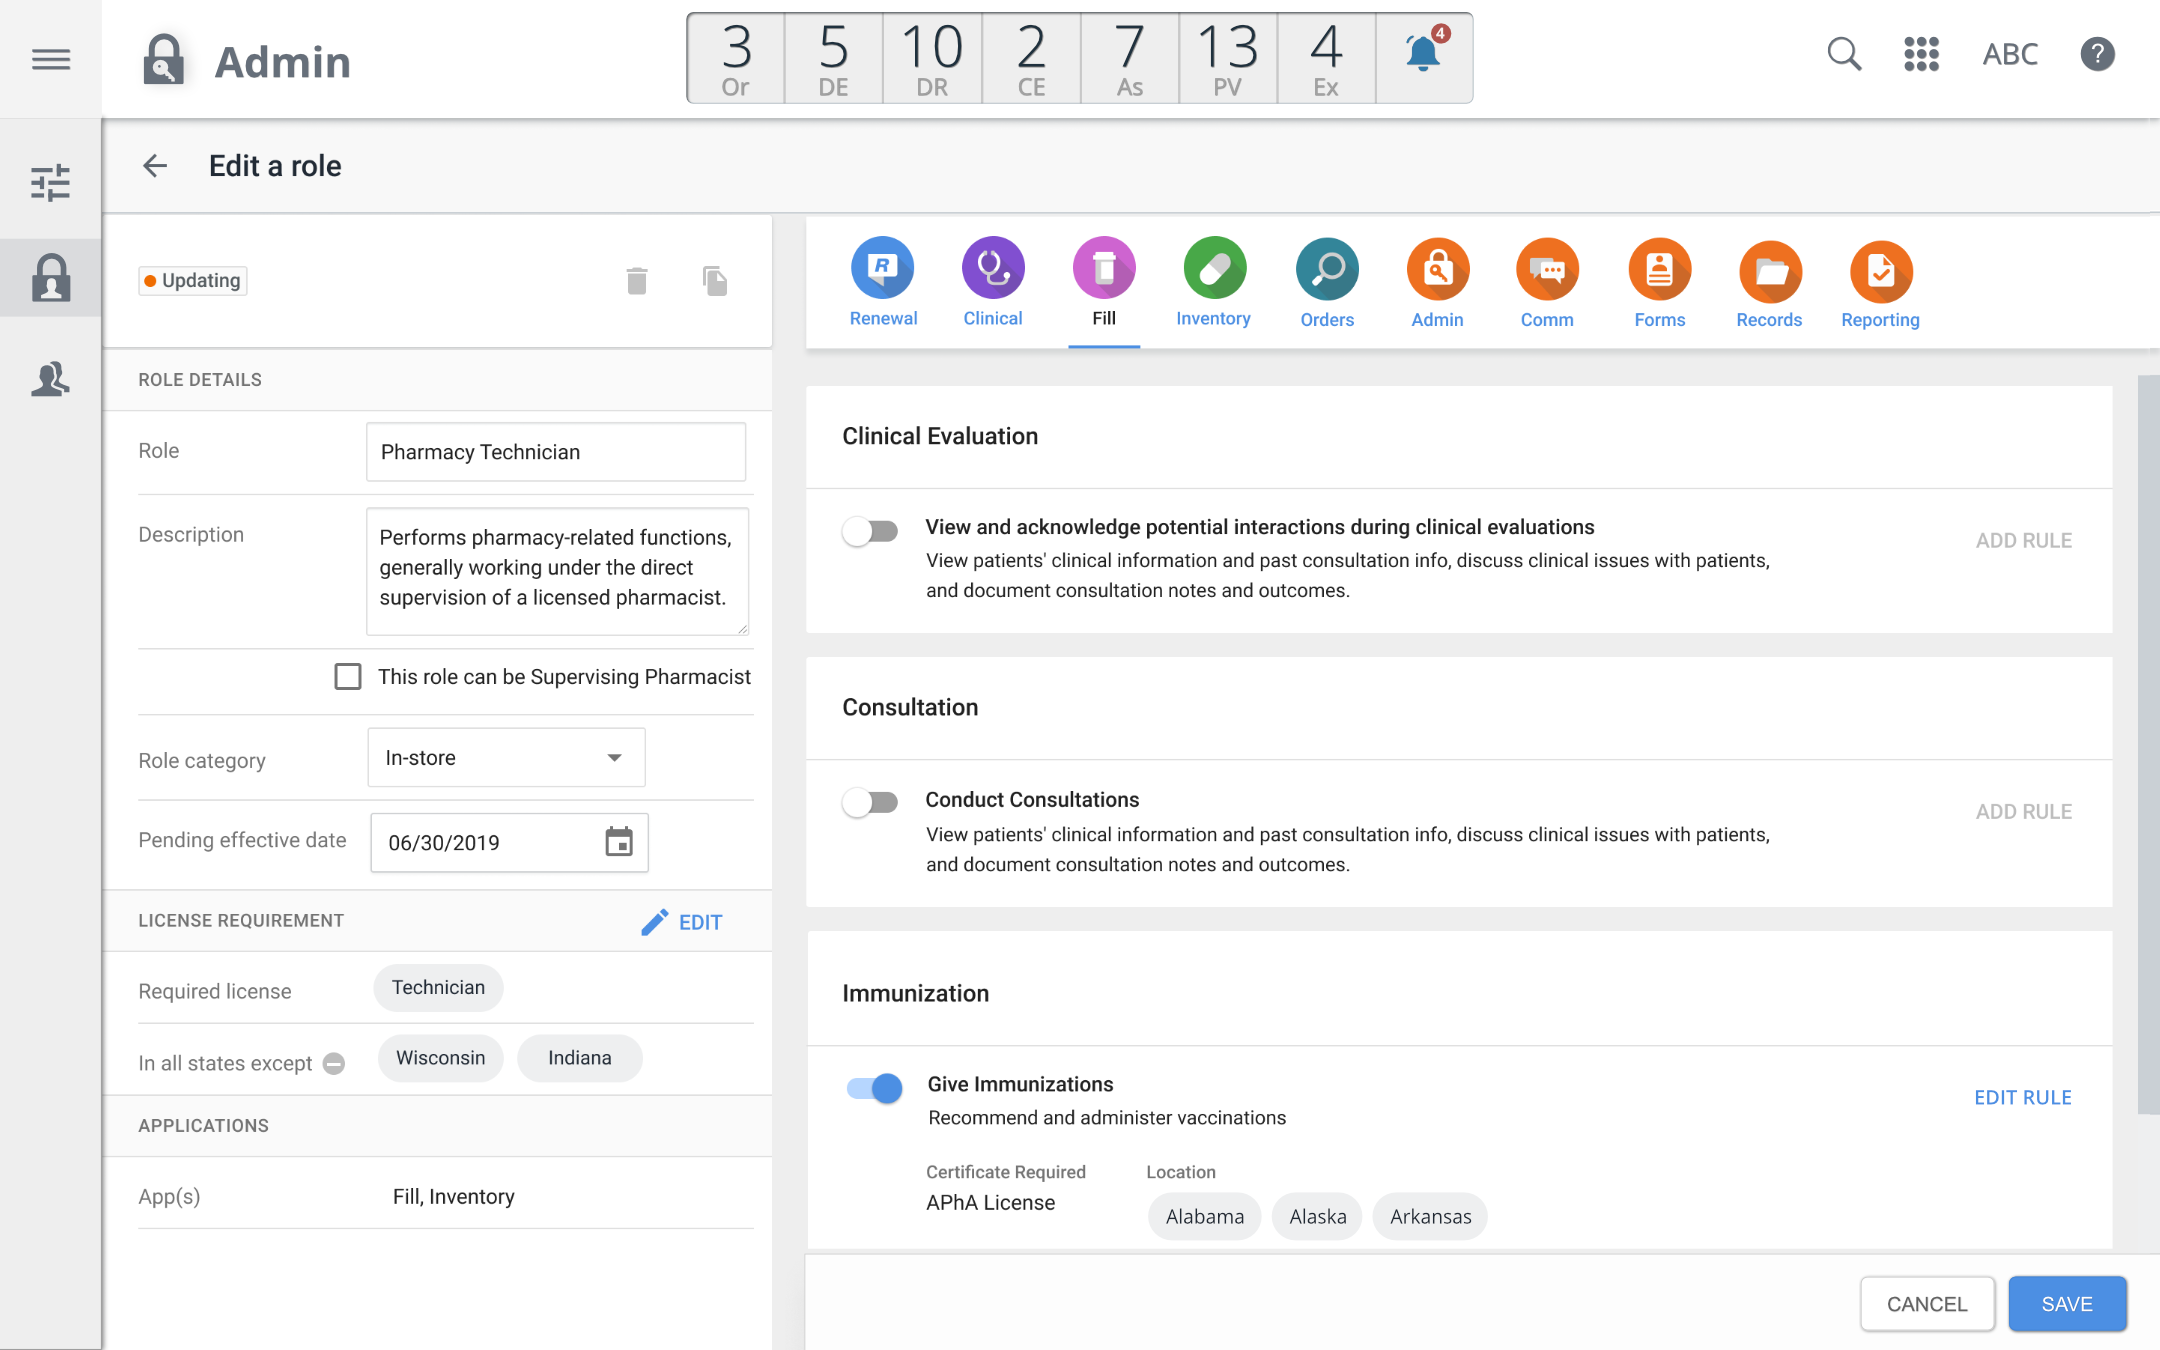Click the duplicate role copy icon
2160x1350 pixels.
[x=714, y=281]
